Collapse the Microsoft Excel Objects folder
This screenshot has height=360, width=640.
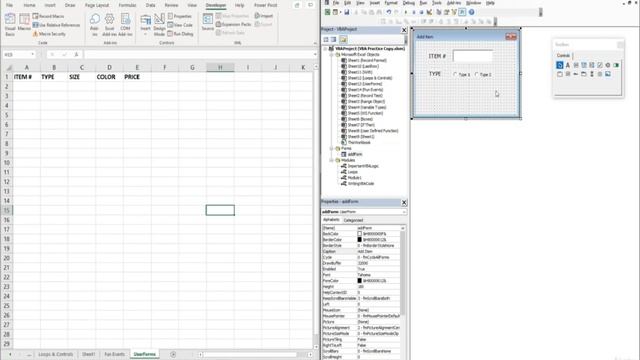click(x=331, y=54)
